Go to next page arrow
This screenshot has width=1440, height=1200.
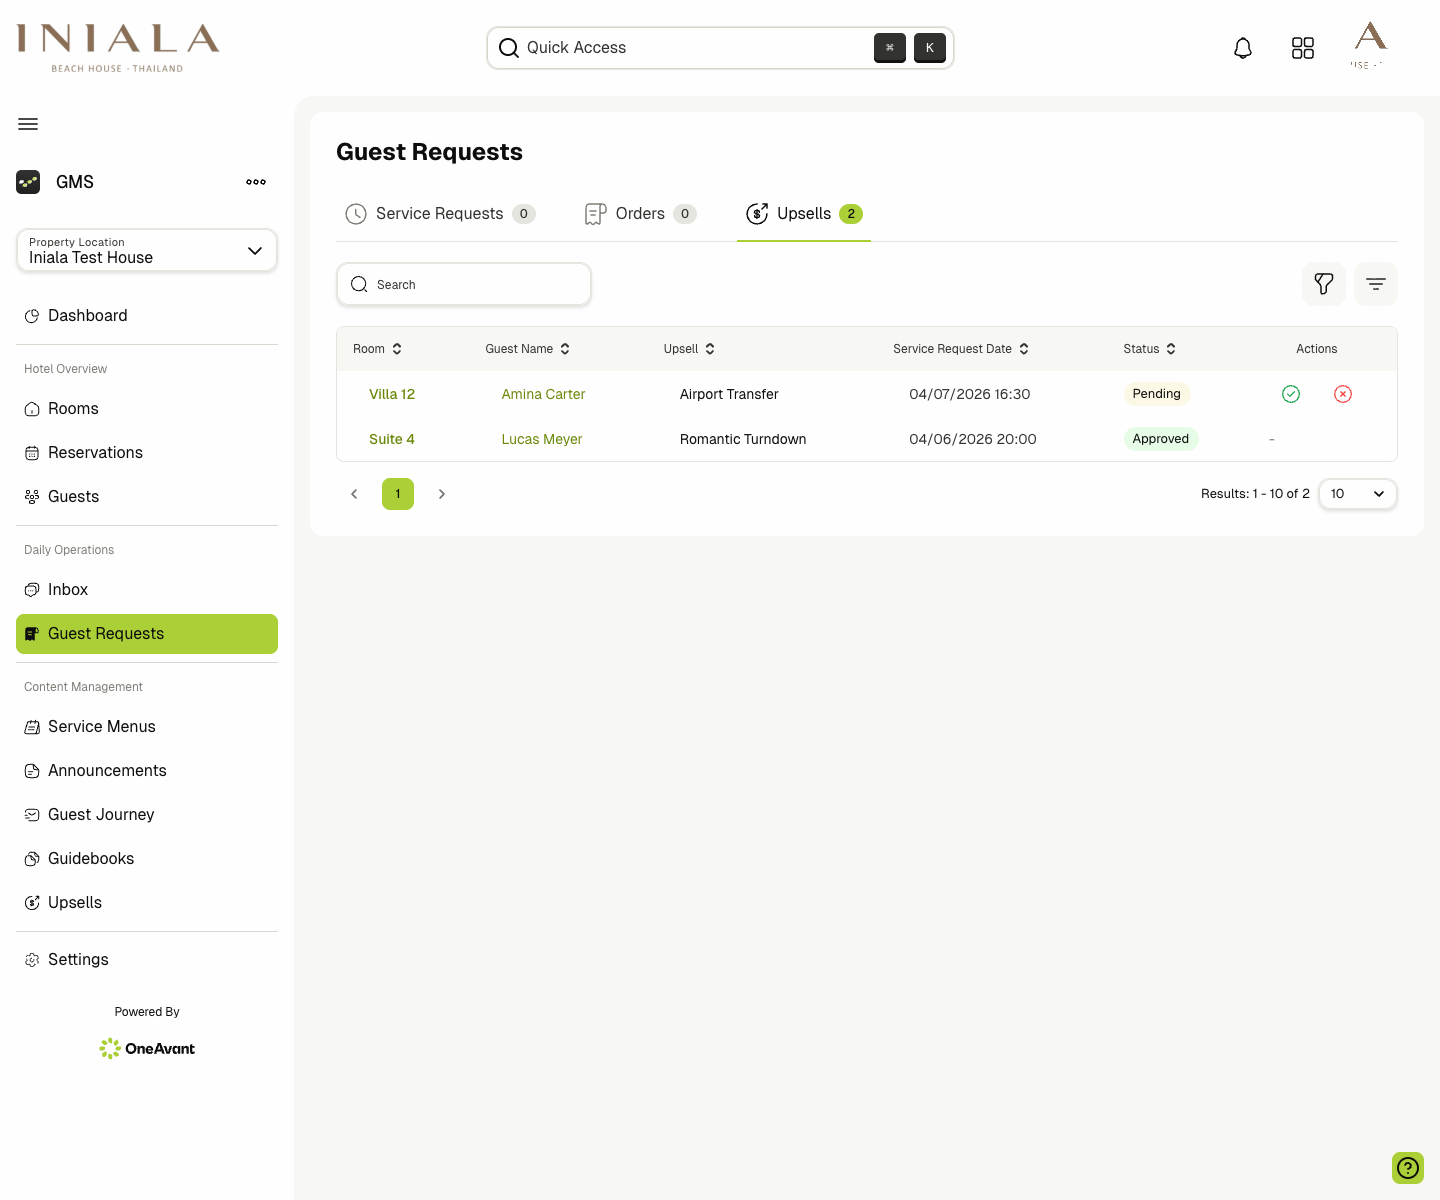pos(442,494)
